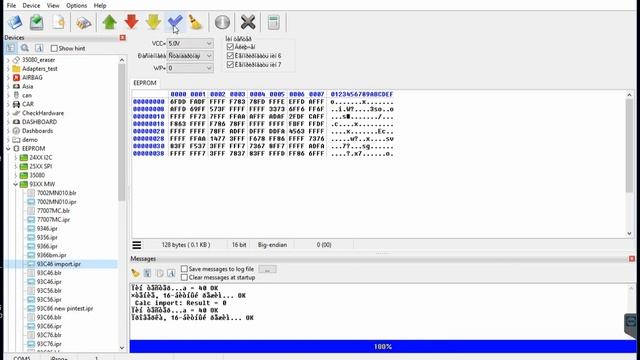
Task: Close the Devices panel with red X
Action: click(122, 38)
